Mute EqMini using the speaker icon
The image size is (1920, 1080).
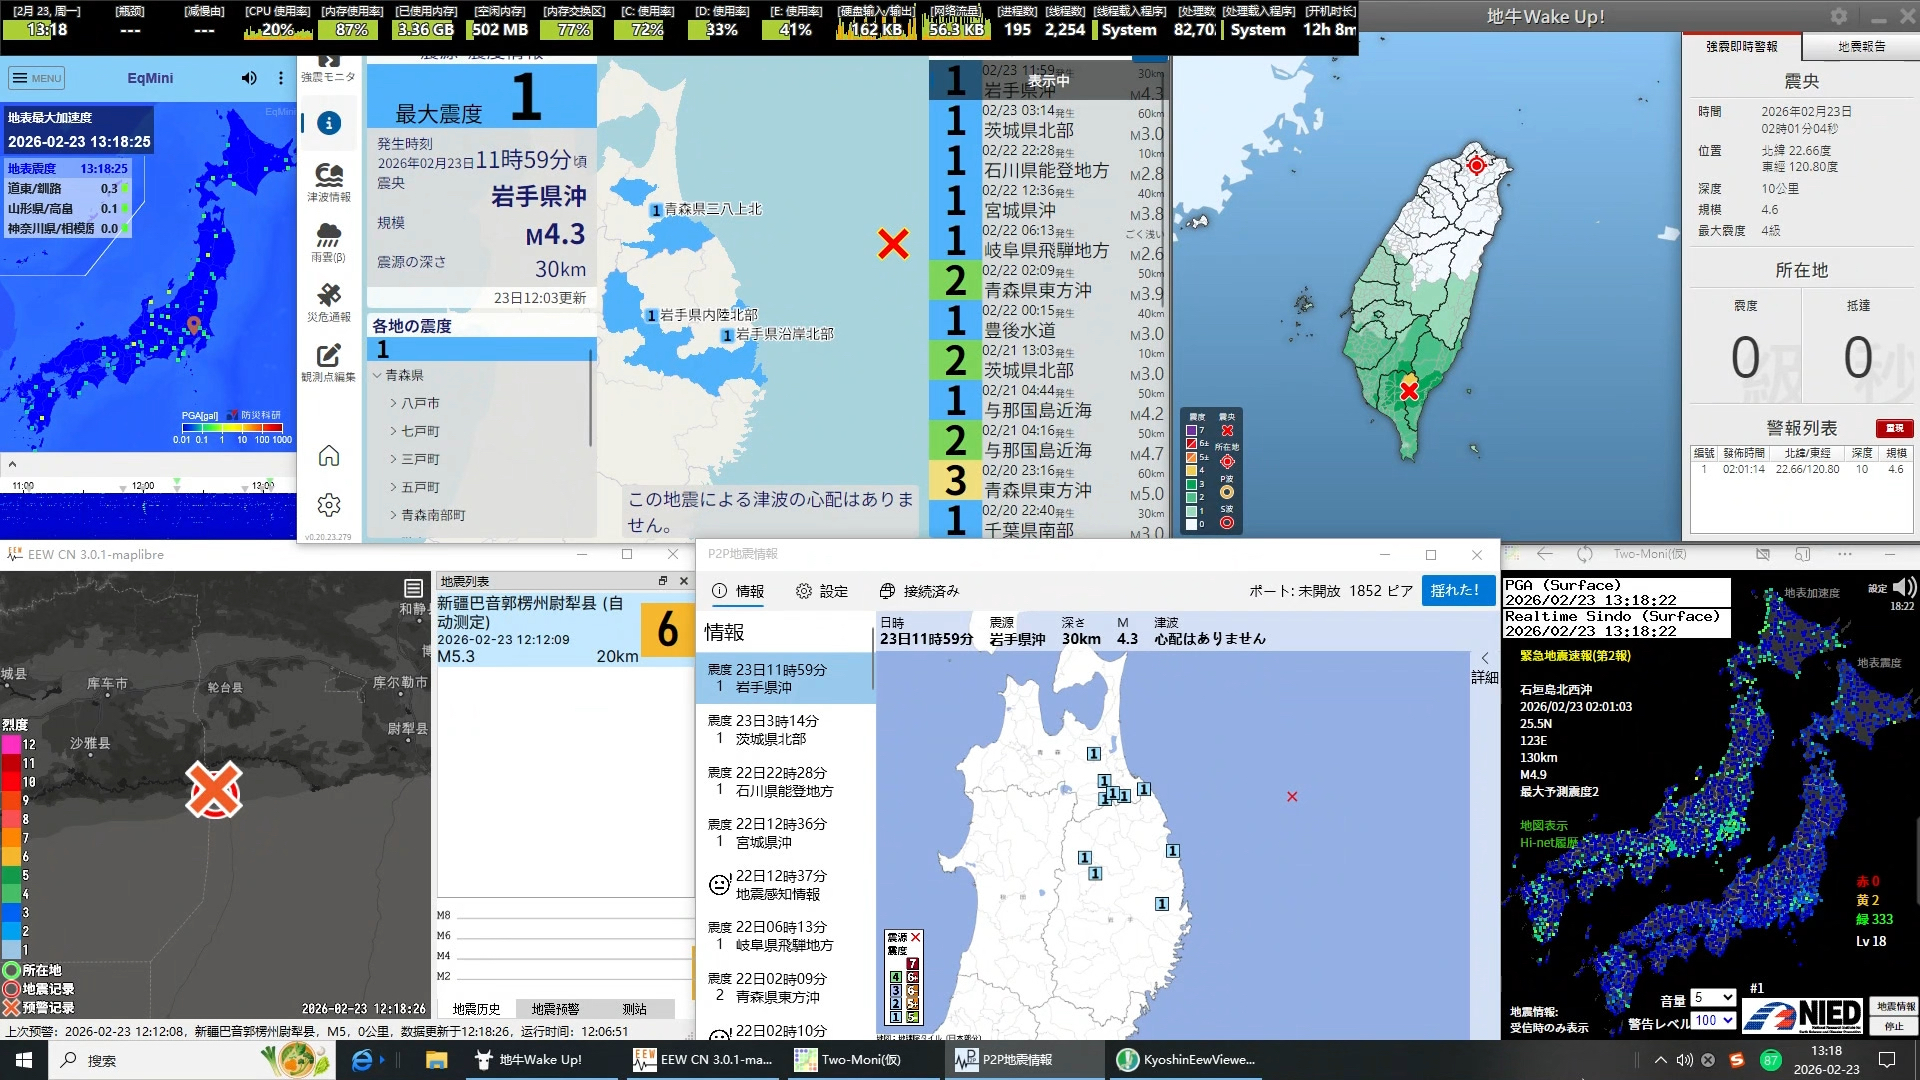click(249, 78)
